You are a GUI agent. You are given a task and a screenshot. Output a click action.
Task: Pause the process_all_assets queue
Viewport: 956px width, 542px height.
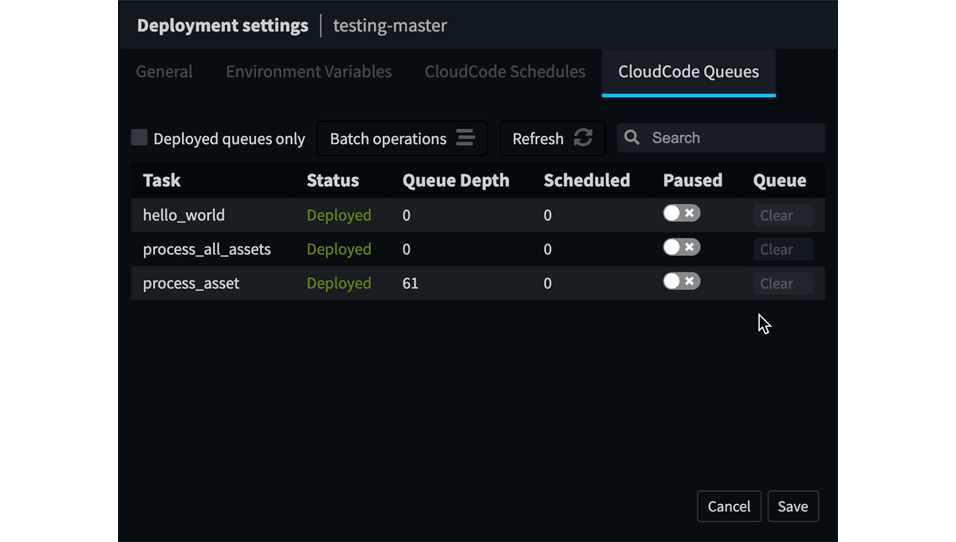pos(682,248)
